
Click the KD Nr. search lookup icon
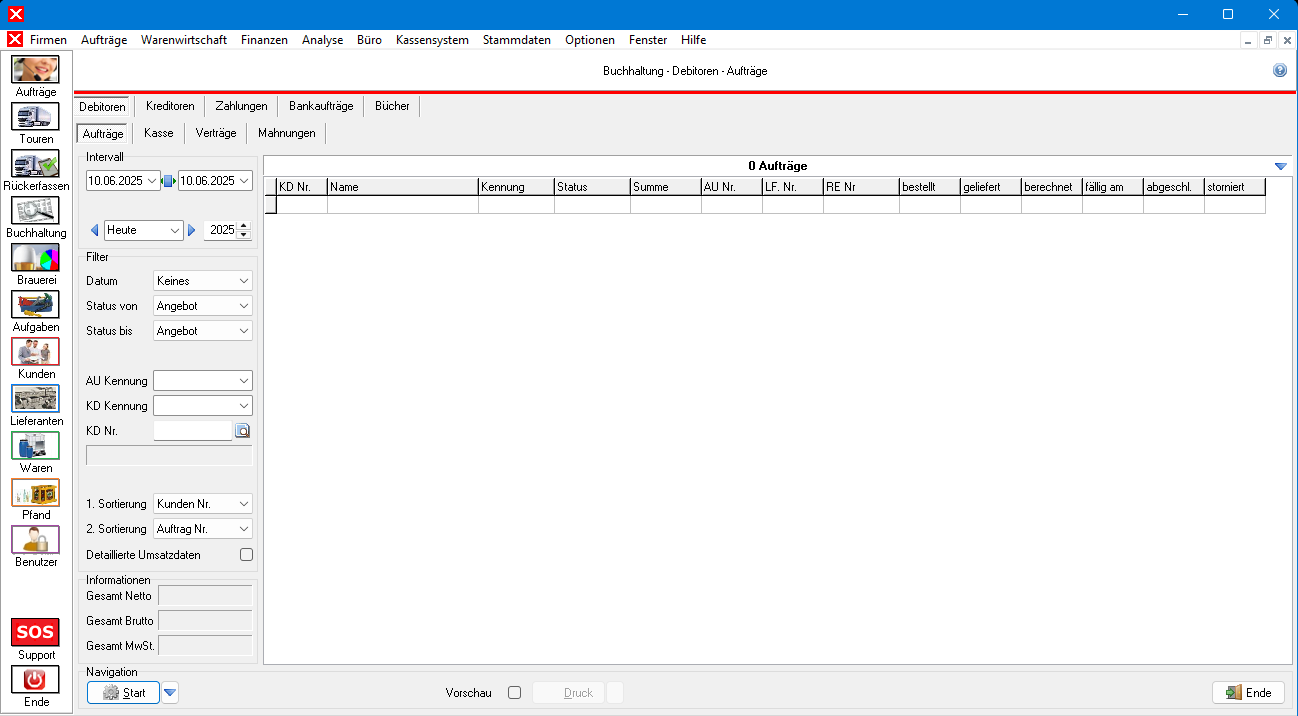[x=242, y=431]
